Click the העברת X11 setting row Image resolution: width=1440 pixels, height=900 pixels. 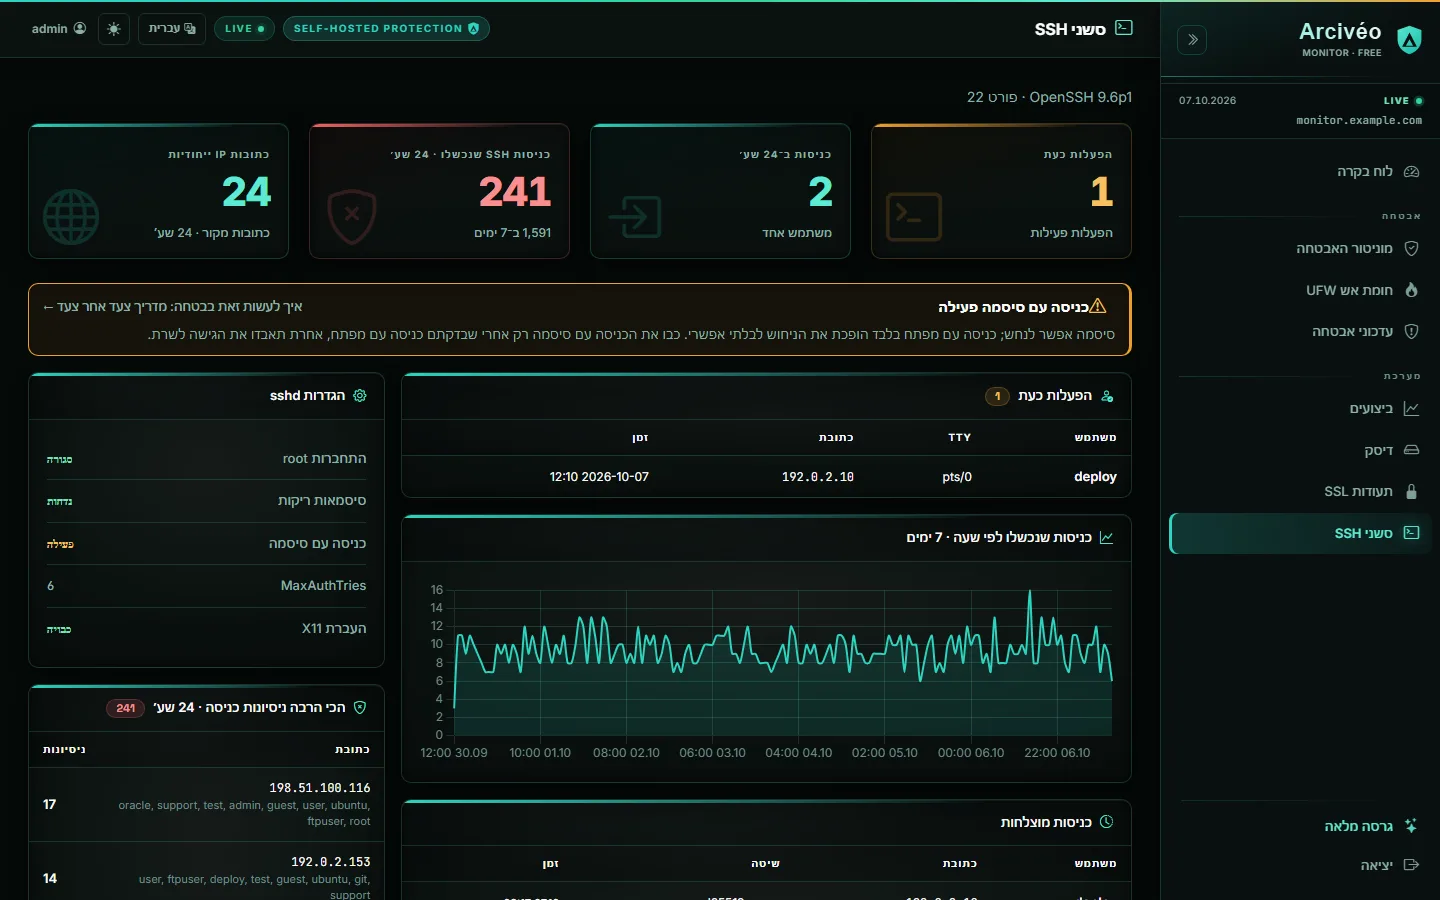[206, 629]
